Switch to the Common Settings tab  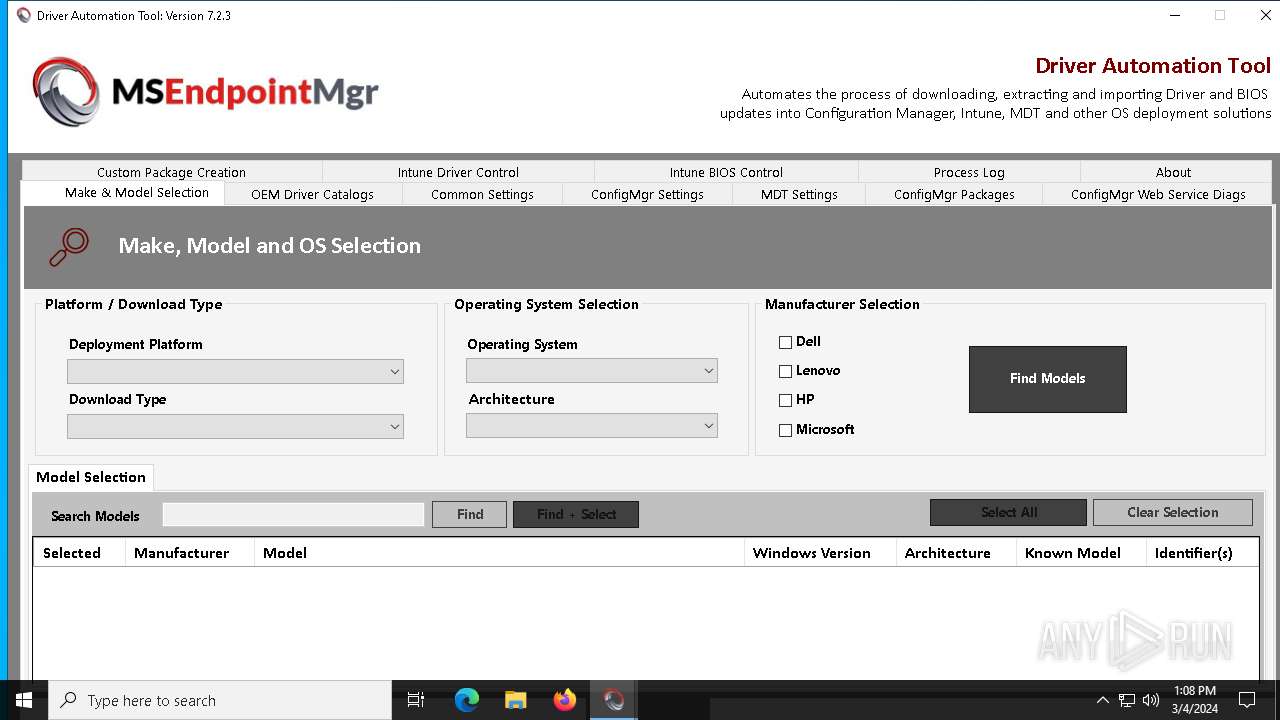(482, 194)
